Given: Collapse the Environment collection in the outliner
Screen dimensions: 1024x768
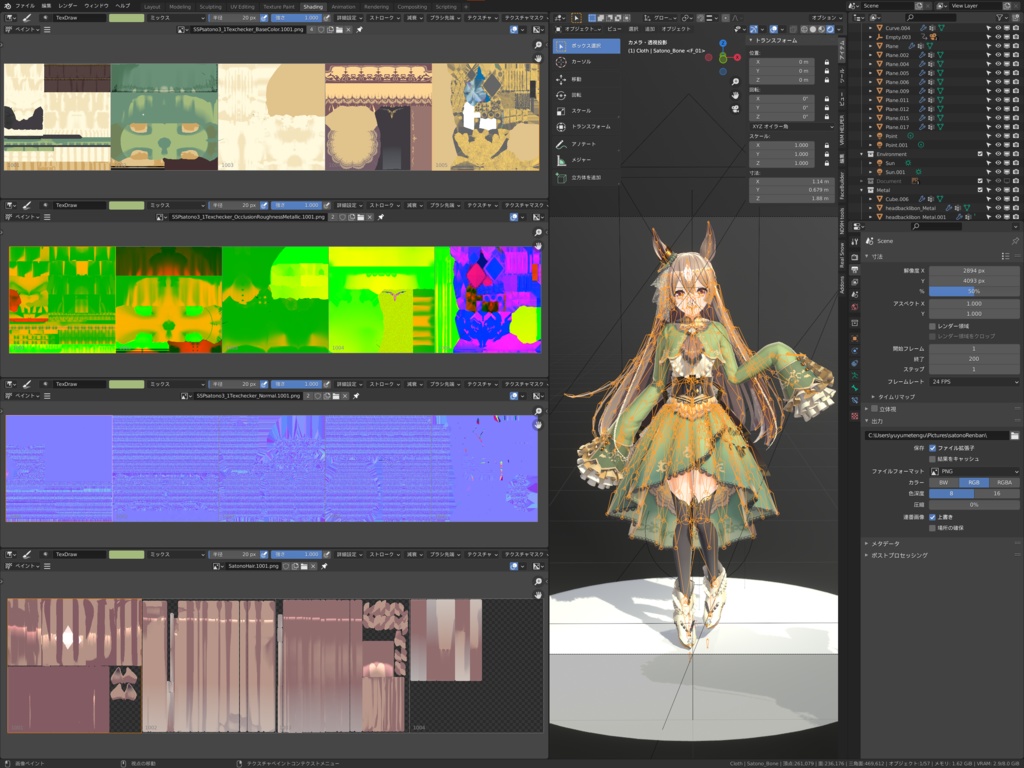Looking at the screenshot, I should point(862,154).
